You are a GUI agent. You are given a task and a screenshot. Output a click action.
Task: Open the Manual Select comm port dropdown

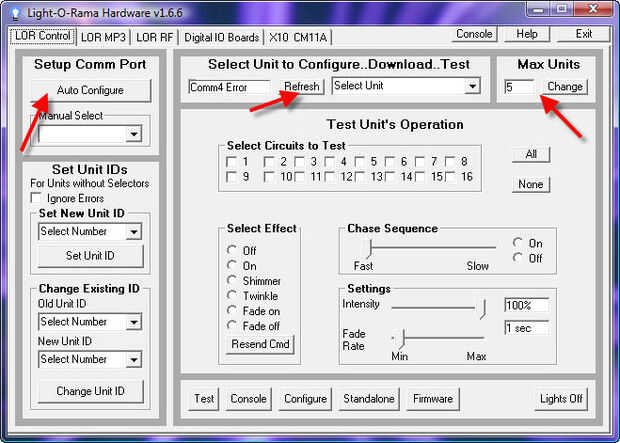pos(134,134)
